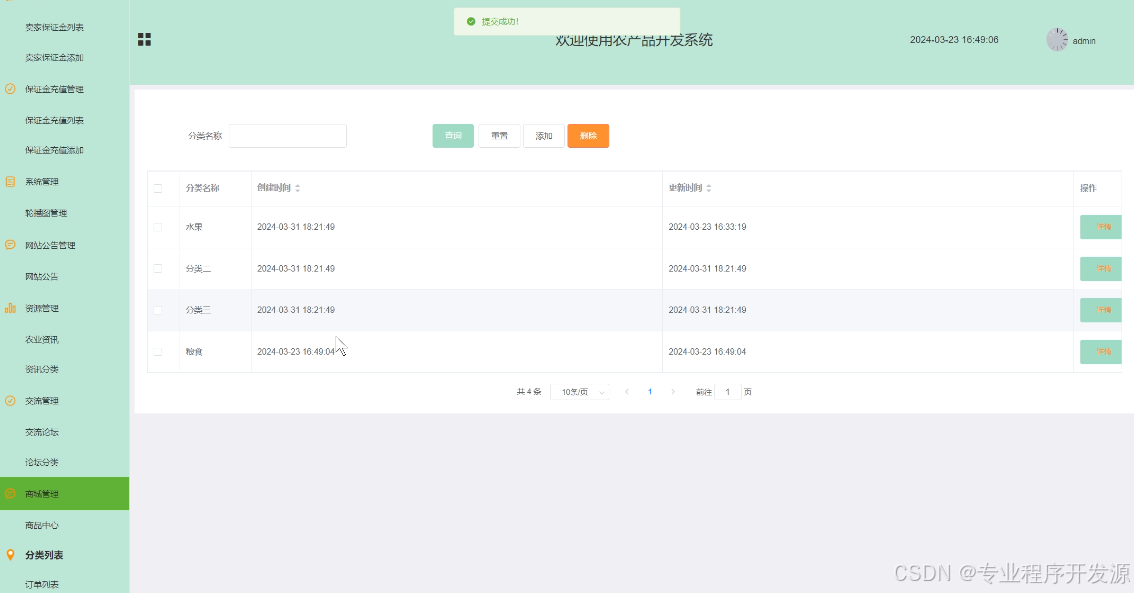Collapse the 商城管理 menu group
Screen dimensions: 1134x593
[x=64, y=494]
